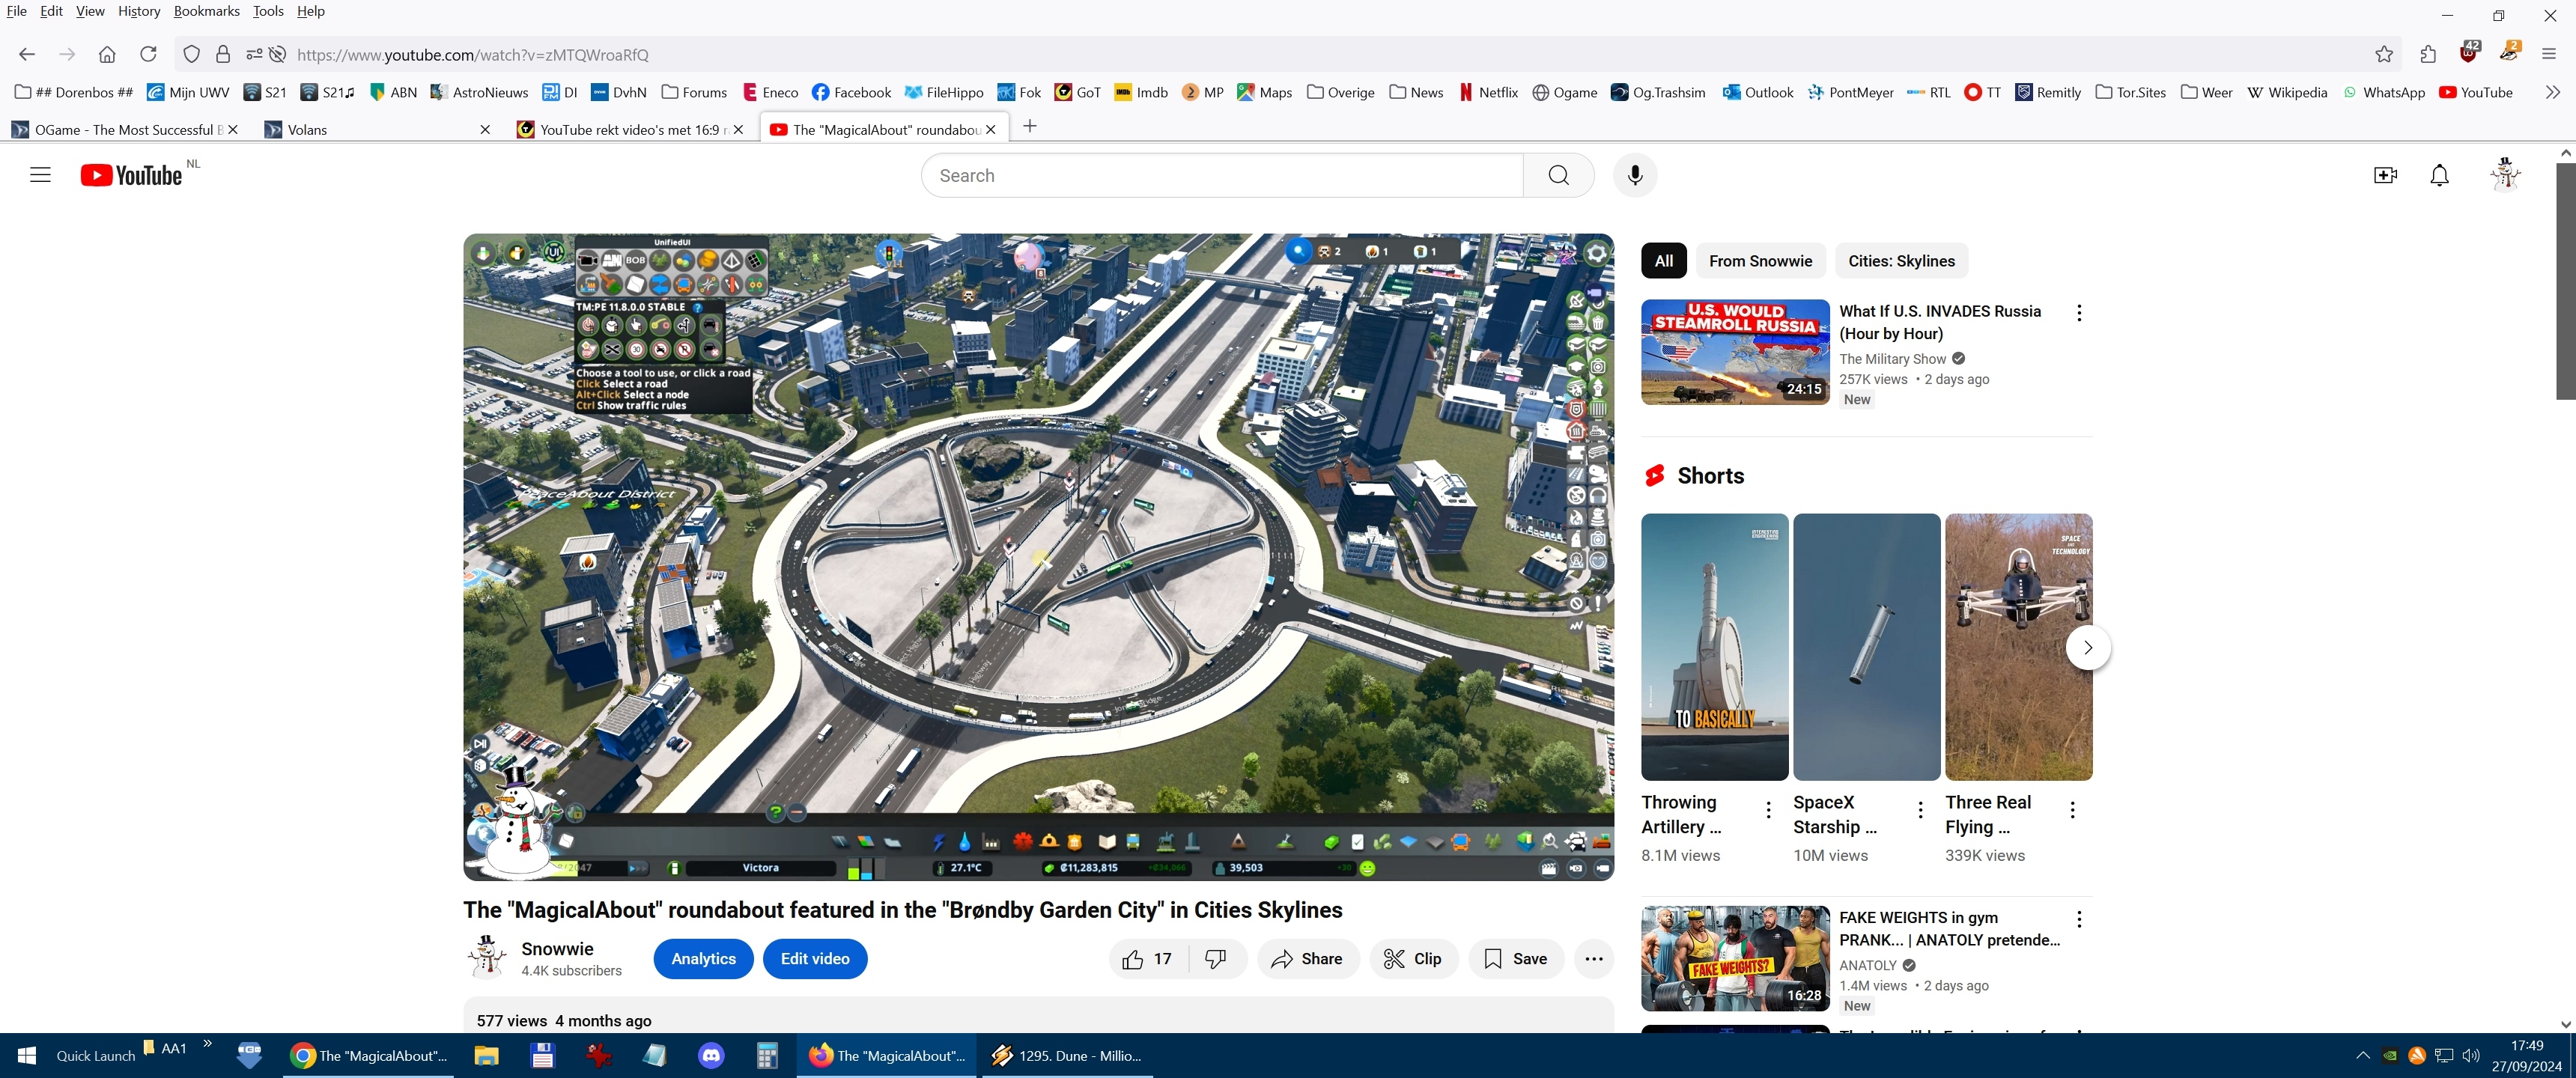The height and width of the screenshot is (1078, 2576).
Task: Bookmark this page with star icon
Action: tap(2384, 55)
